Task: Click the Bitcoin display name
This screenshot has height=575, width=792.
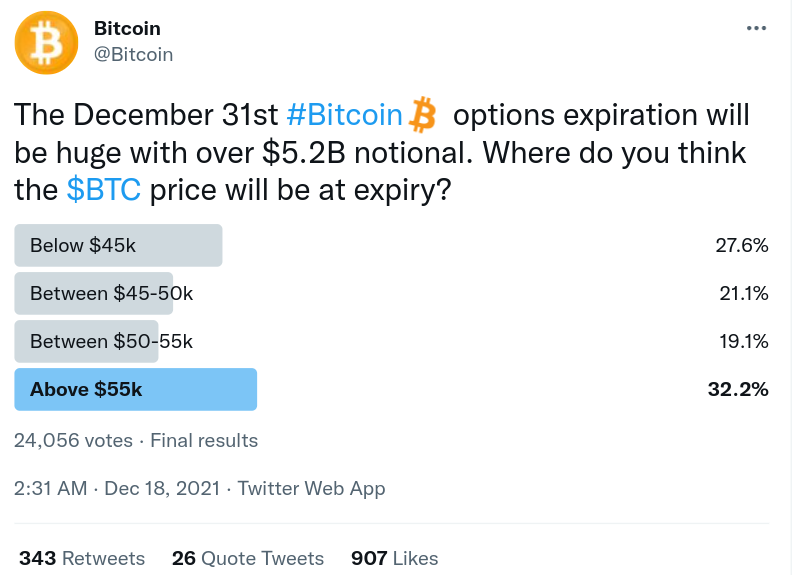Action: [x=127, y=28]
